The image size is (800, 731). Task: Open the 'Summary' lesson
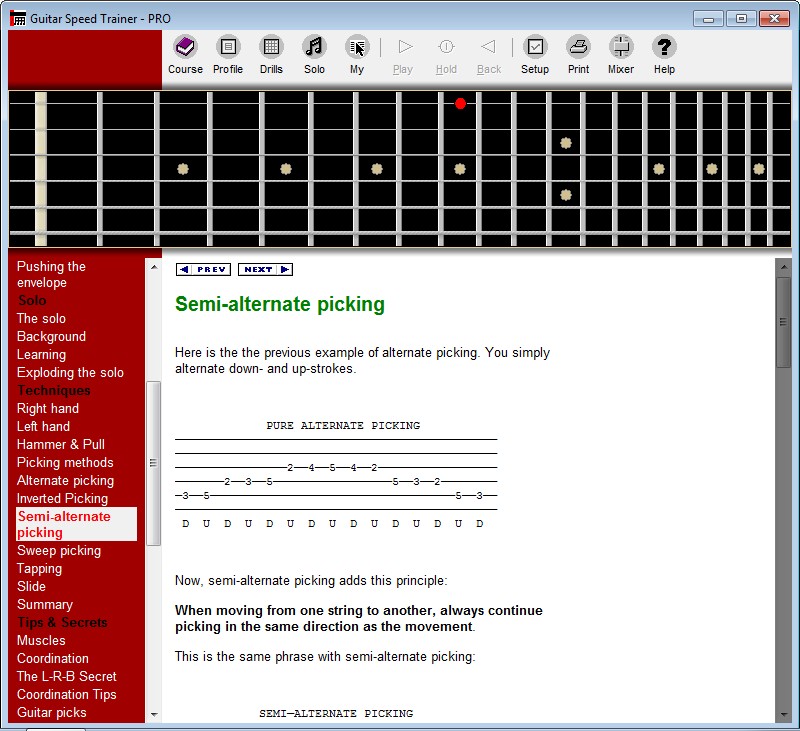click(x=45, y=604)
